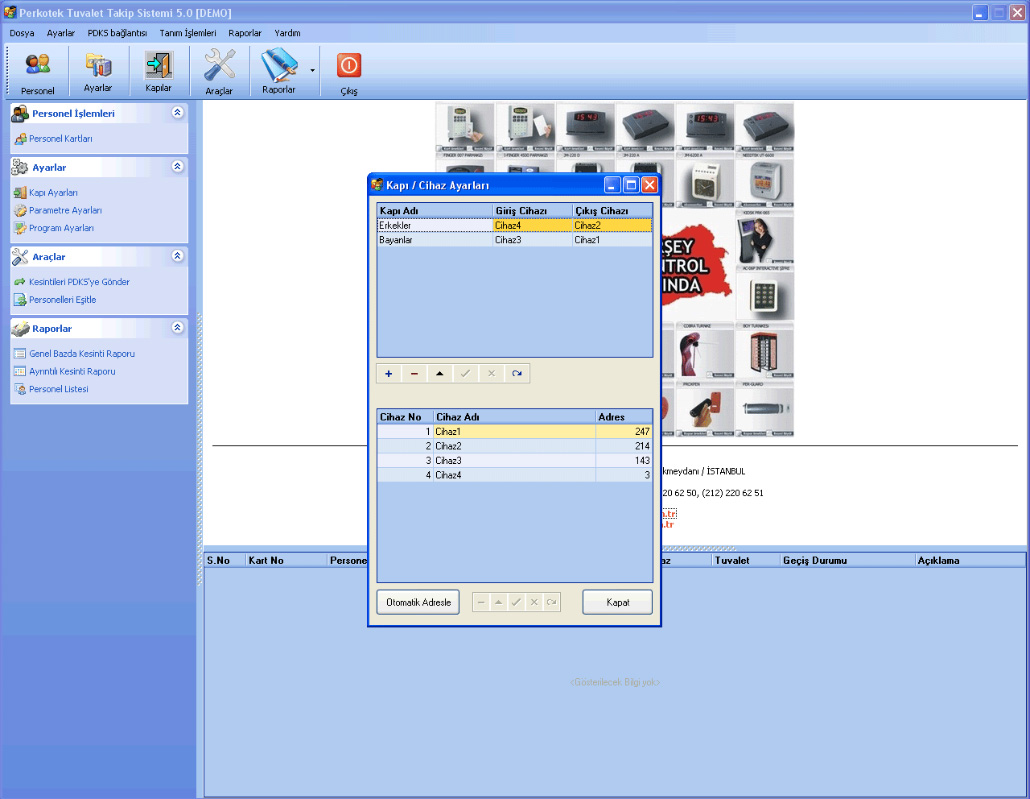Screen dimensions: 1030x799
Task: Open the PDKS bağlantısı menu
Action: pos(117,33)
